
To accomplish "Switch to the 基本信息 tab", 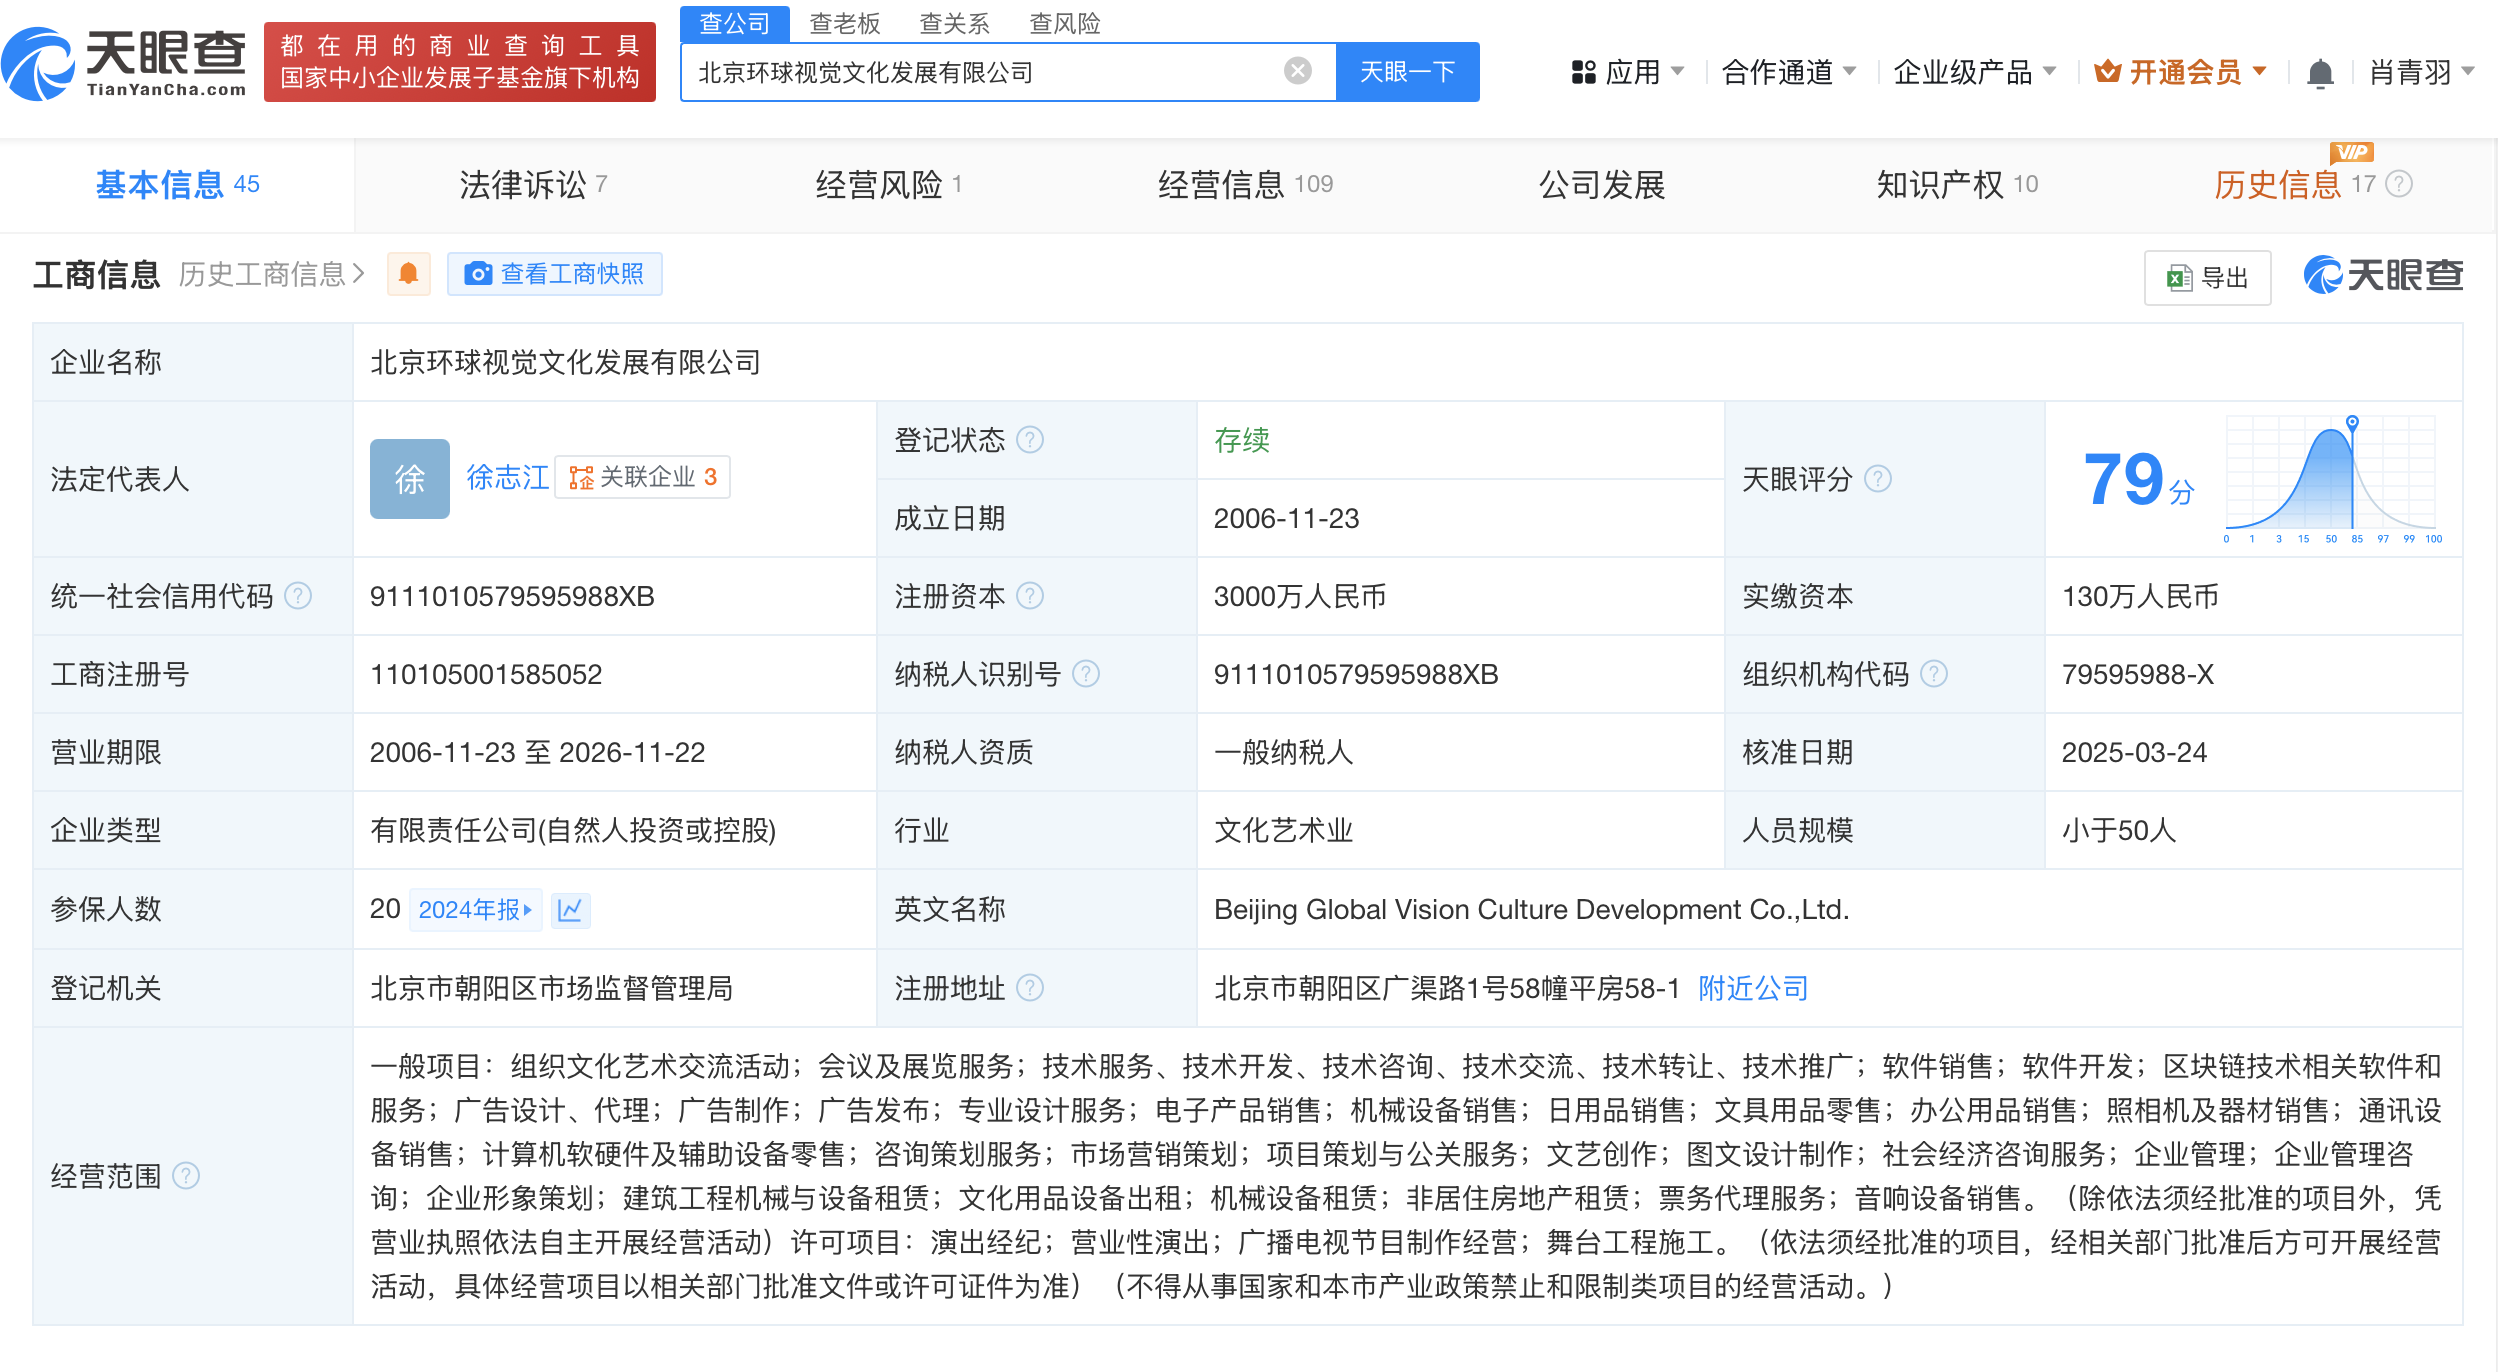I will click(177, 185).
